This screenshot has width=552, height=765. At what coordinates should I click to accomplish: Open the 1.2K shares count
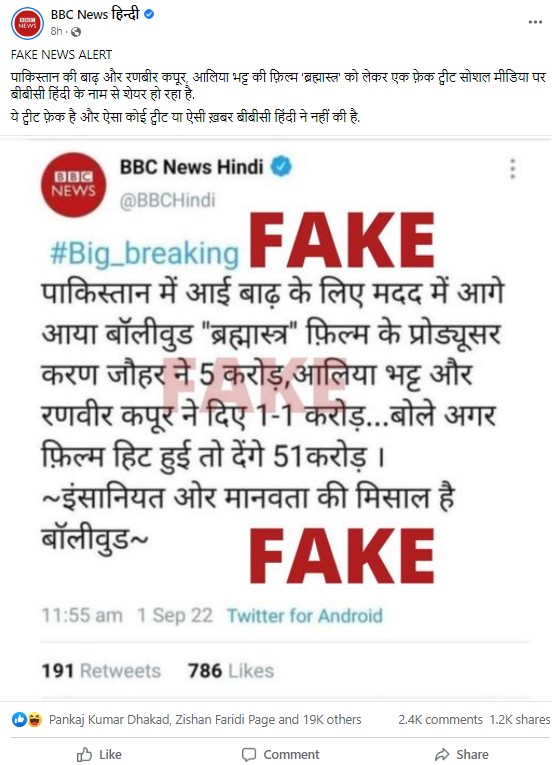click(x=519, y=720)
